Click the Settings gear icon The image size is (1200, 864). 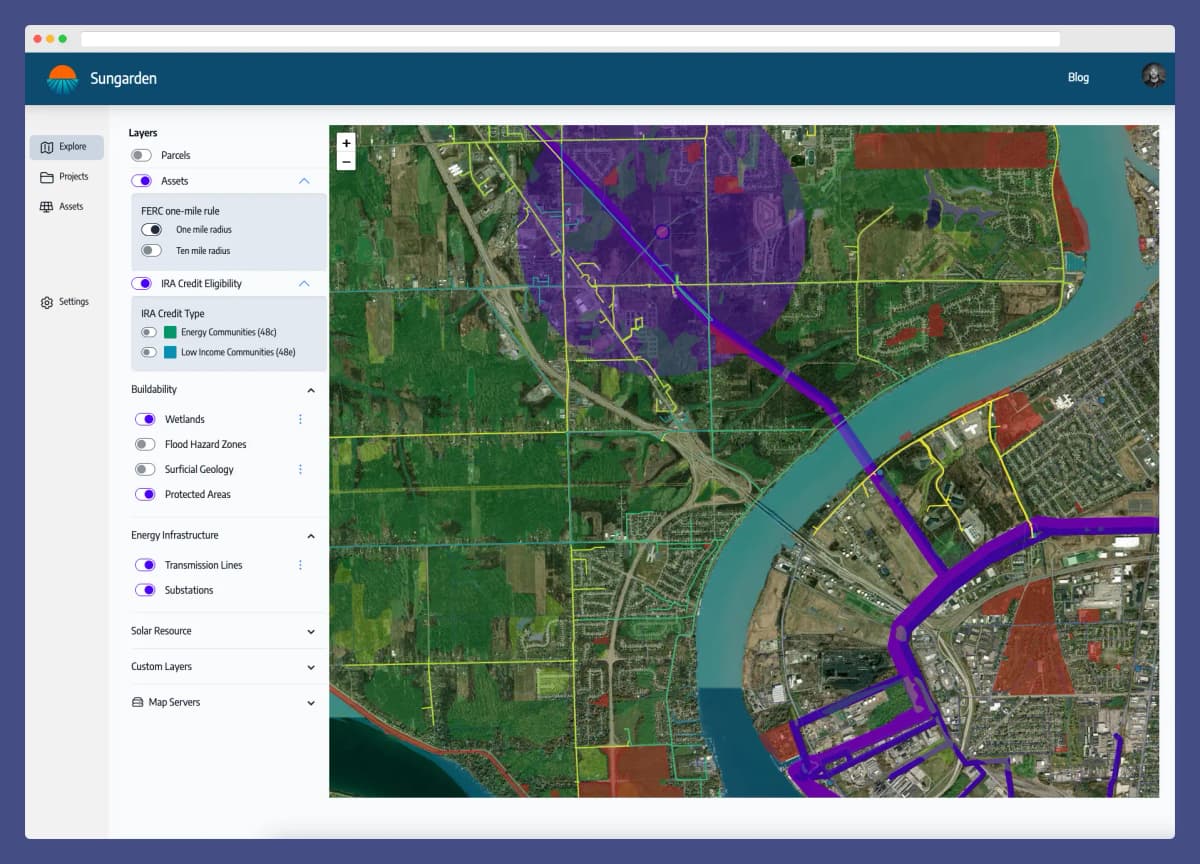pos(47,302)
